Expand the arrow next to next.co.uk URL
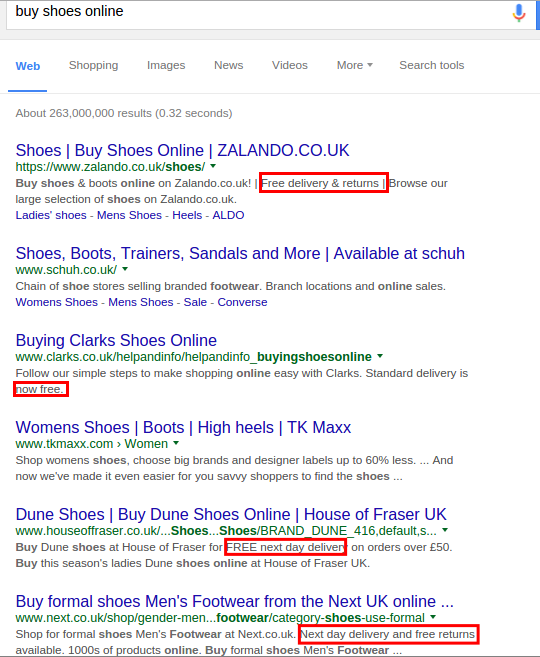540x657 pixels. pyautogui.click(x=433, y=617)
